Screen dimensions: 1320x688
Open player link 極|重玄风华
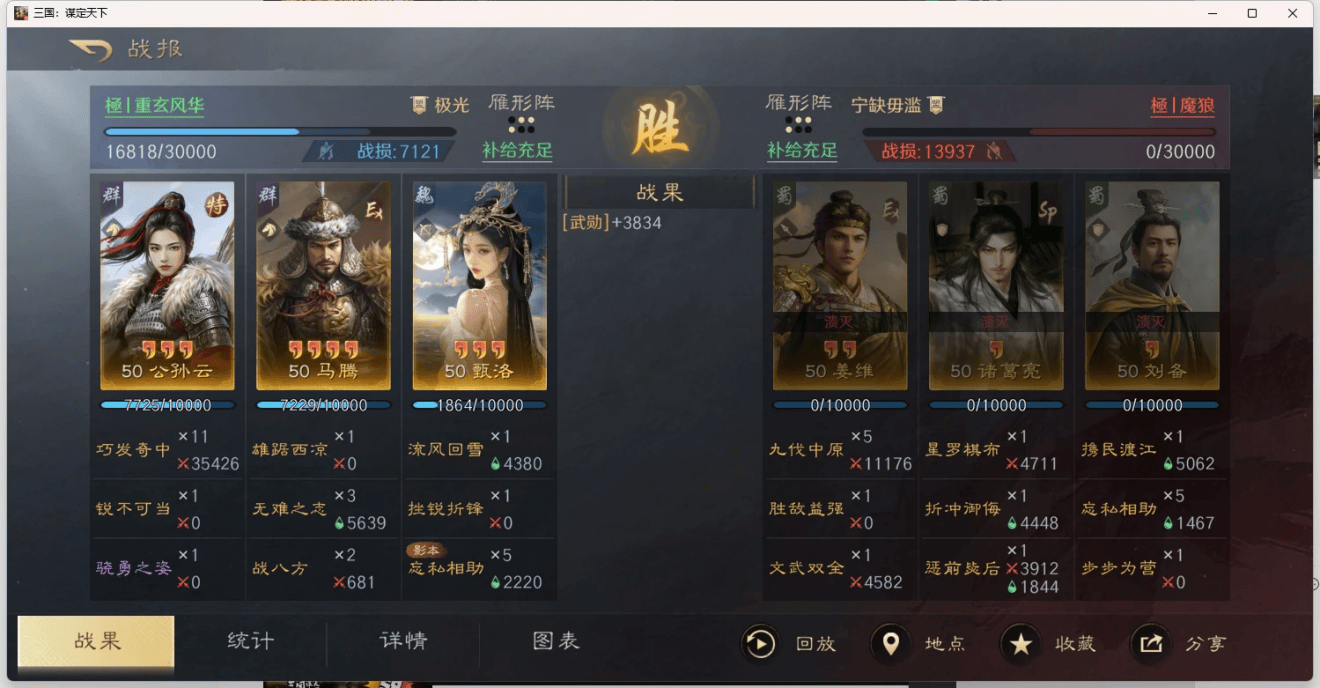click(x=155, y=106)
